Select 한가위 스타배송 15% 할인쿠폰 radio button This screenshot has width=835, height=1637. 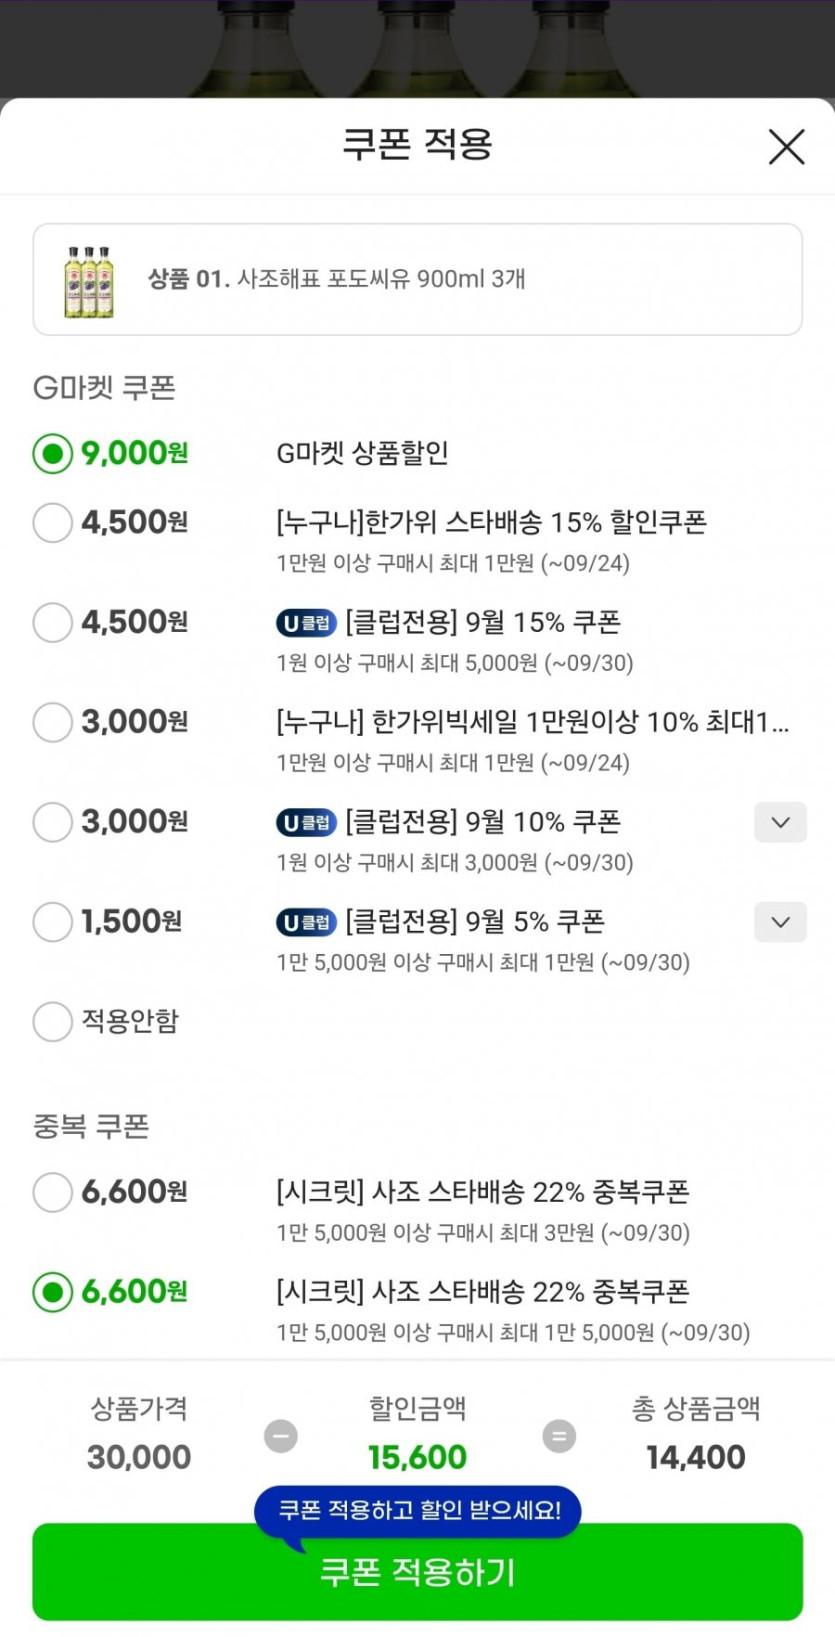tap(53, 522)
